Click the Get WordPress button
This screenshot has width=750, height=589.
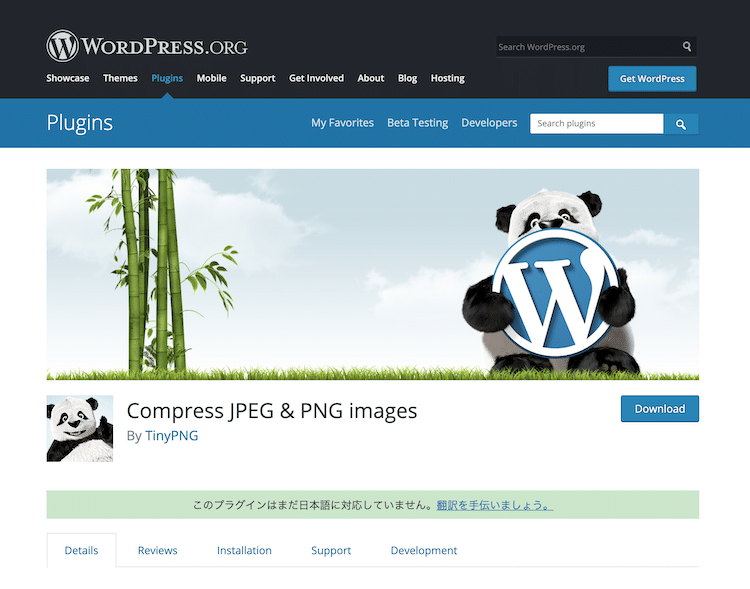click(652, 78)
